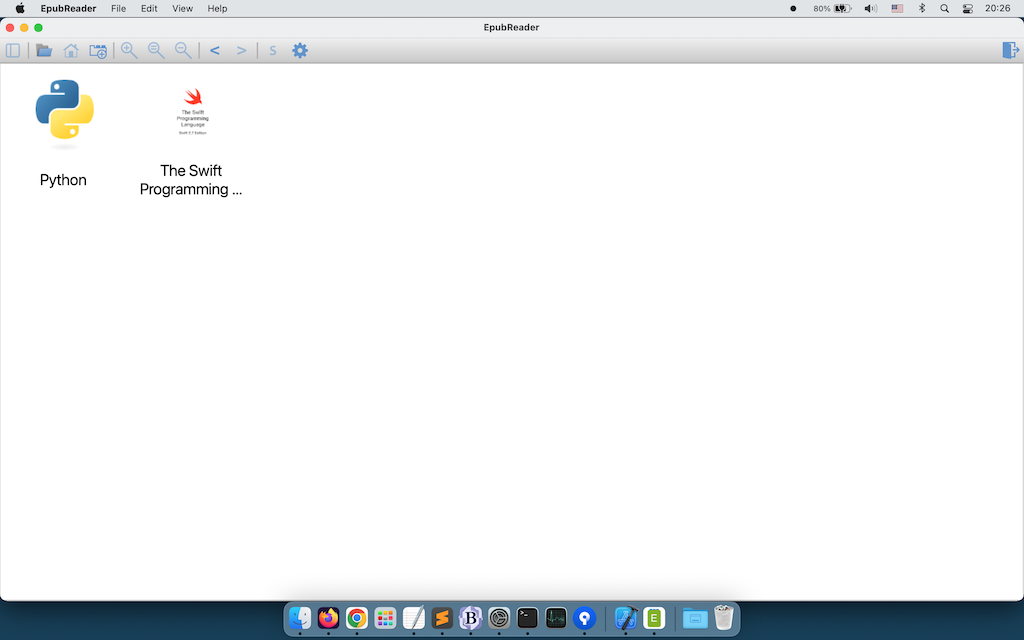This screenshot has width=1024, height=640.
Task: Toggle the sidebar panel view icon
Action: [x=13, y=50]
